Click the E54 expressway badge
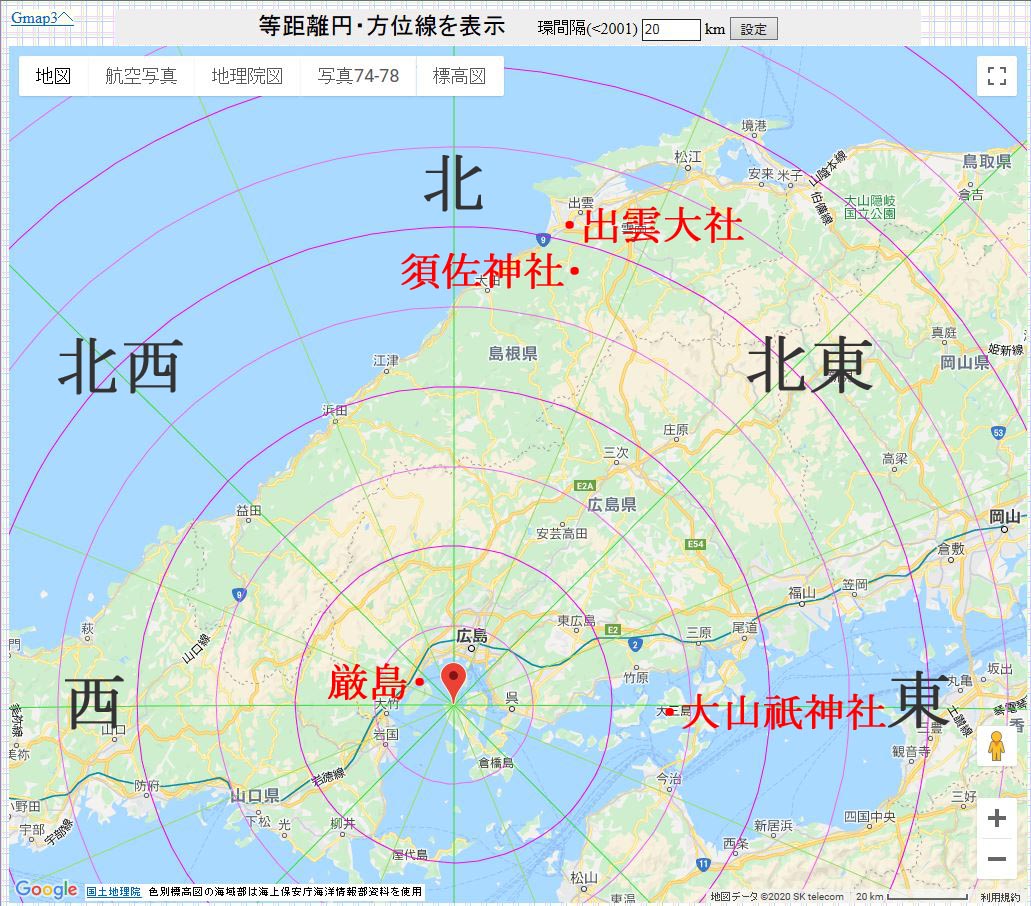This screenshot has height=906, width=1031. [x=696, y=544]
